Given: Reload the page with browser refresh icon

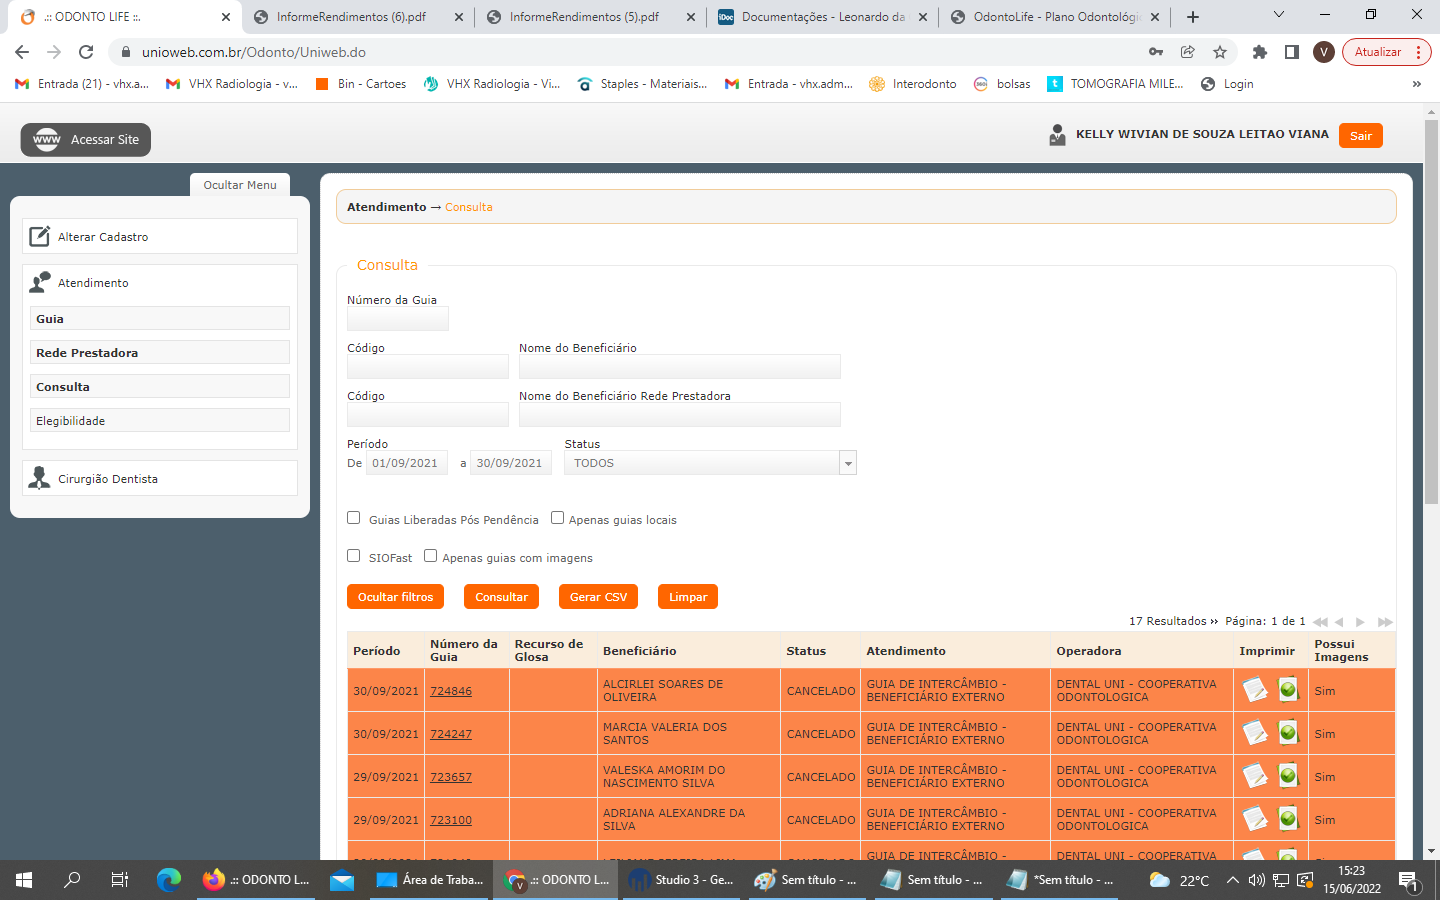Looking at the screenshot, I should pyautogui.click(x=86, y=52).
